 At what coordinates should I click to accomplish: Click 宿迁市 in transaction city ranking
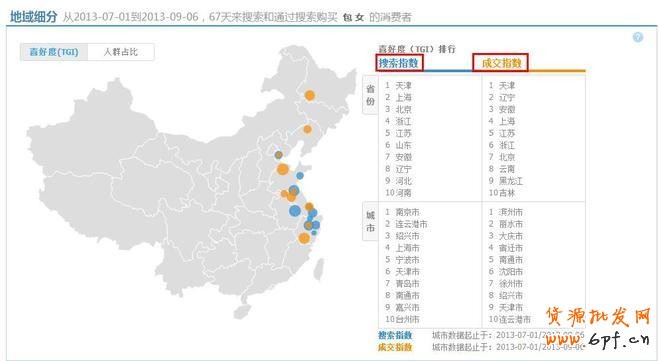pyautogui.click(x=511, y=248)
